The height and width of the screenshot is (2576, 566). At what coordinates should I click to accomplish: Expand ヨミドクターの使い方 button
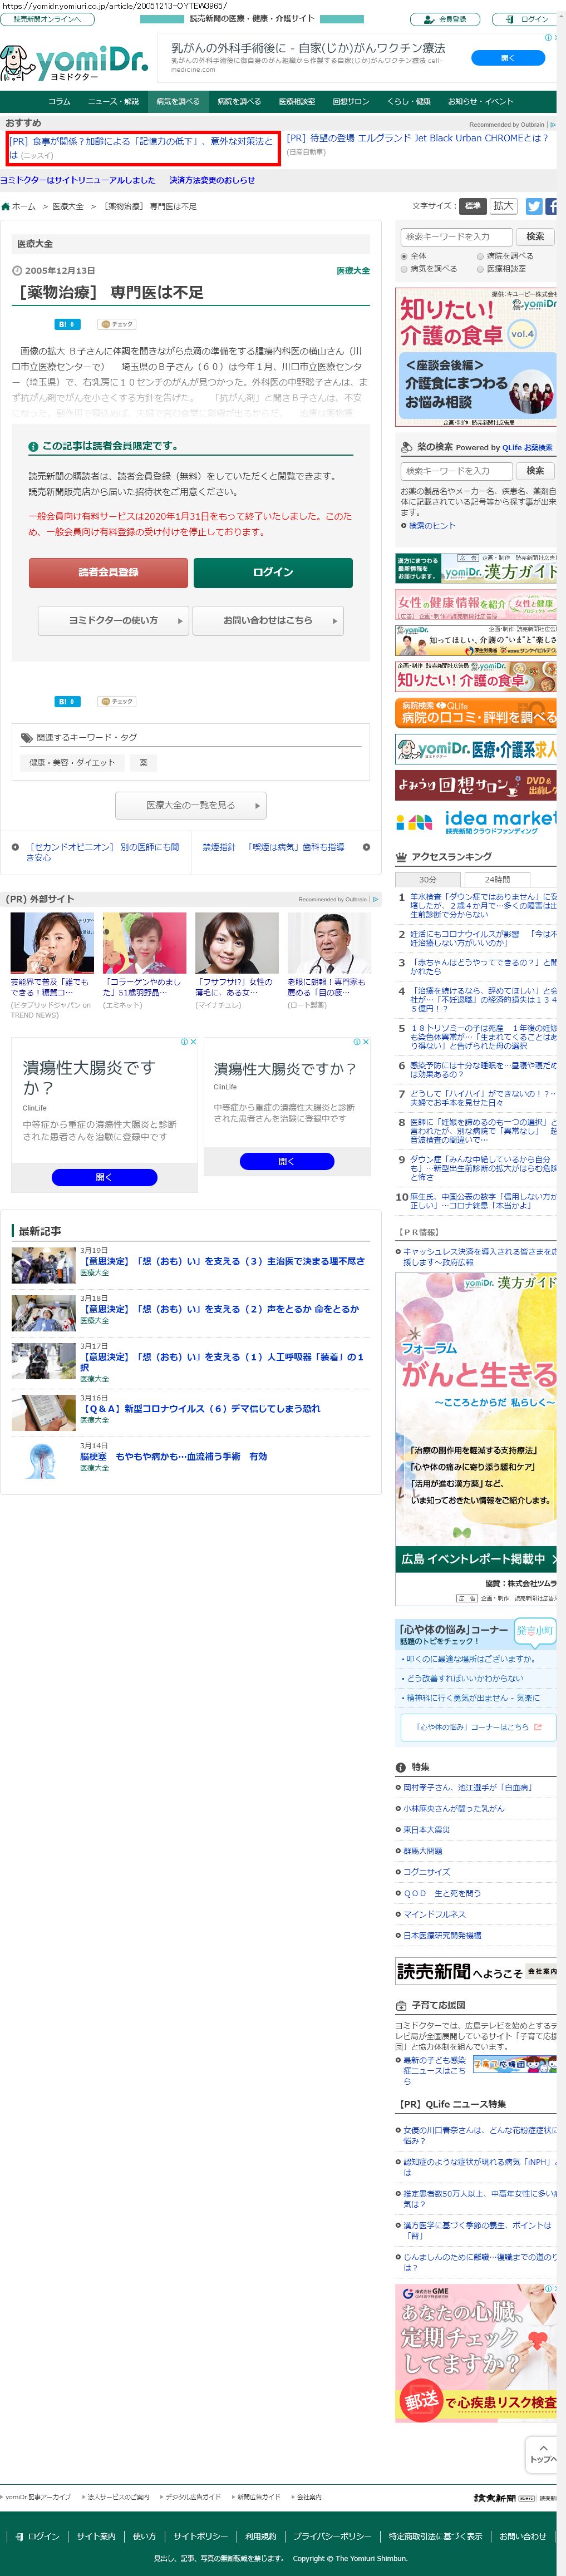pyautogui.click(x=113, y=621)
